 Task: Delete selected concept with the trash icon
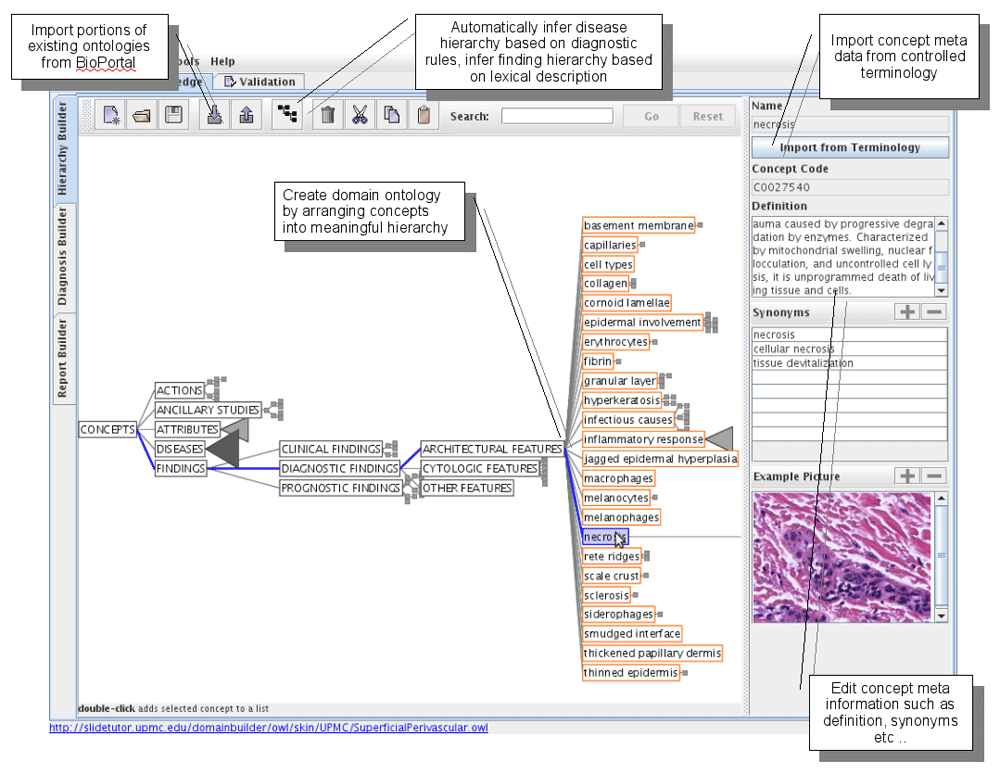point(328,115)
